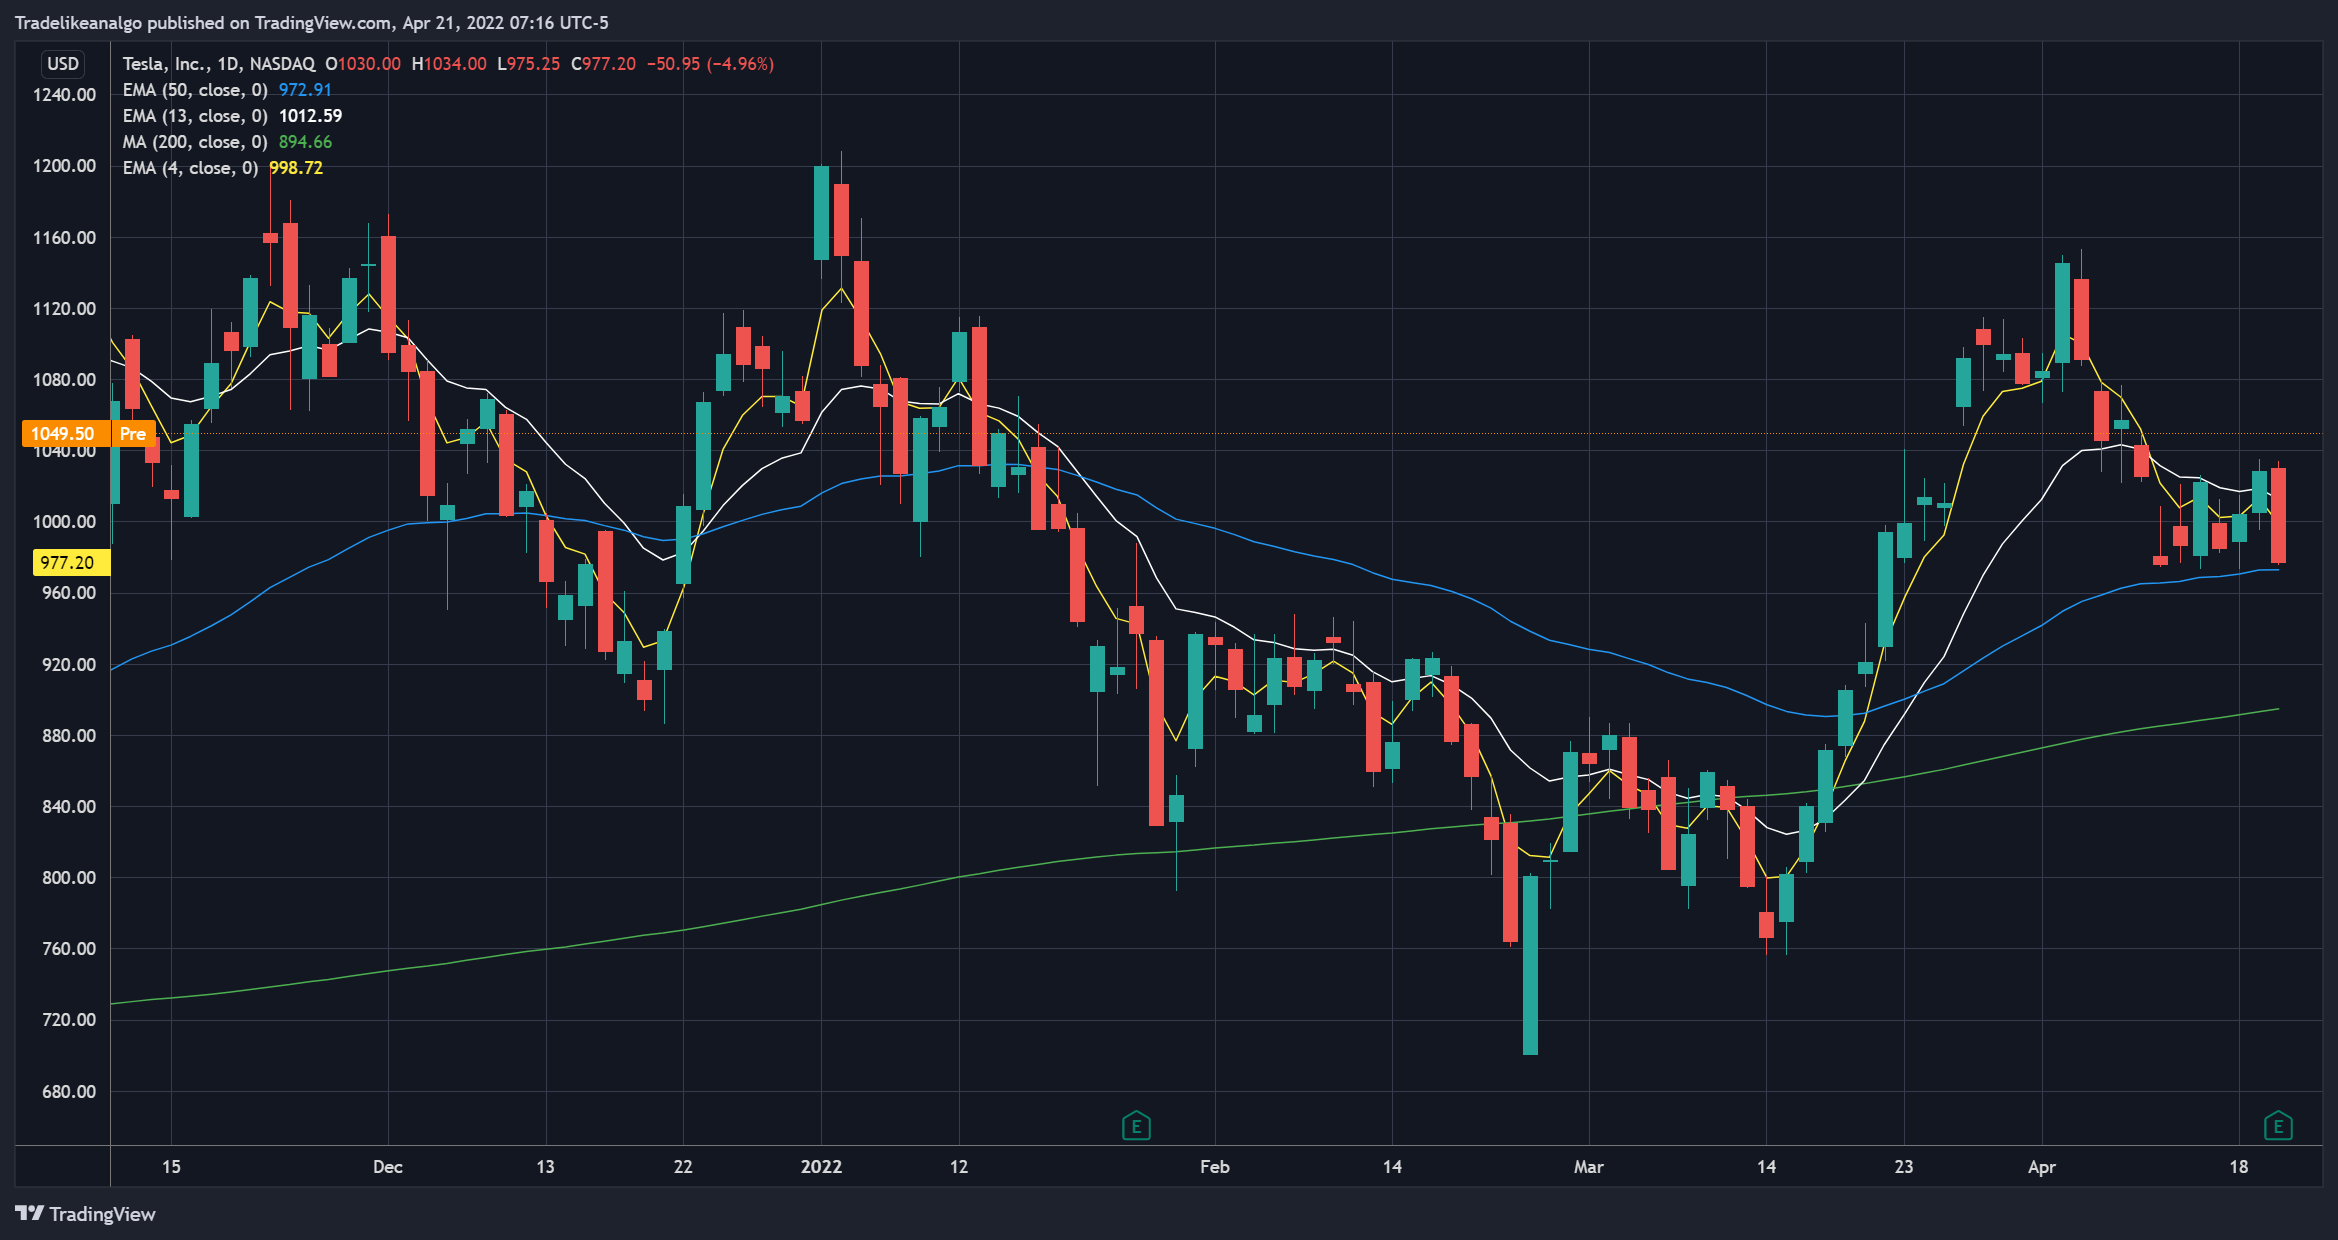
Task: Click the low price L975.25
Action: (529, 64)
